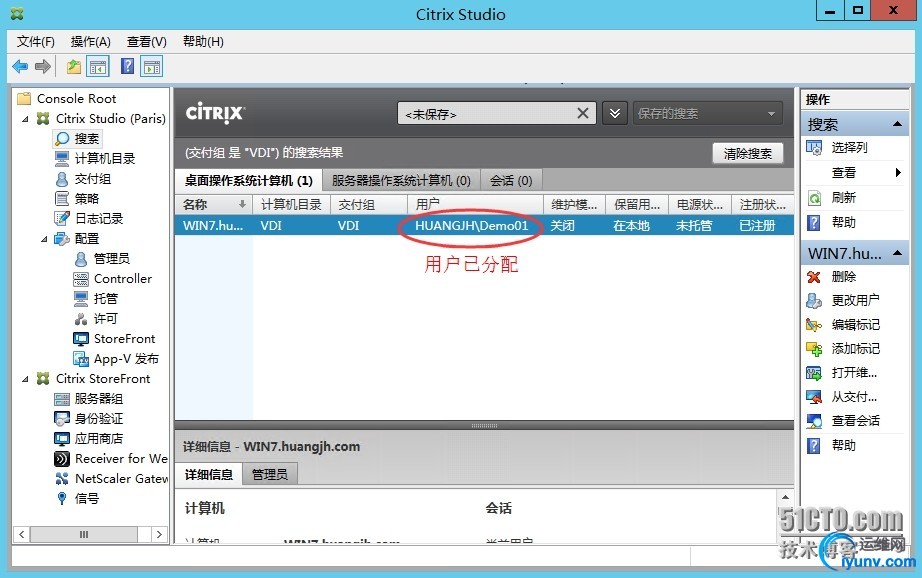Select NetScaler Gateway tree node
Image resolution: width=922 pixels, height=578 pixels.
point(121,479)
